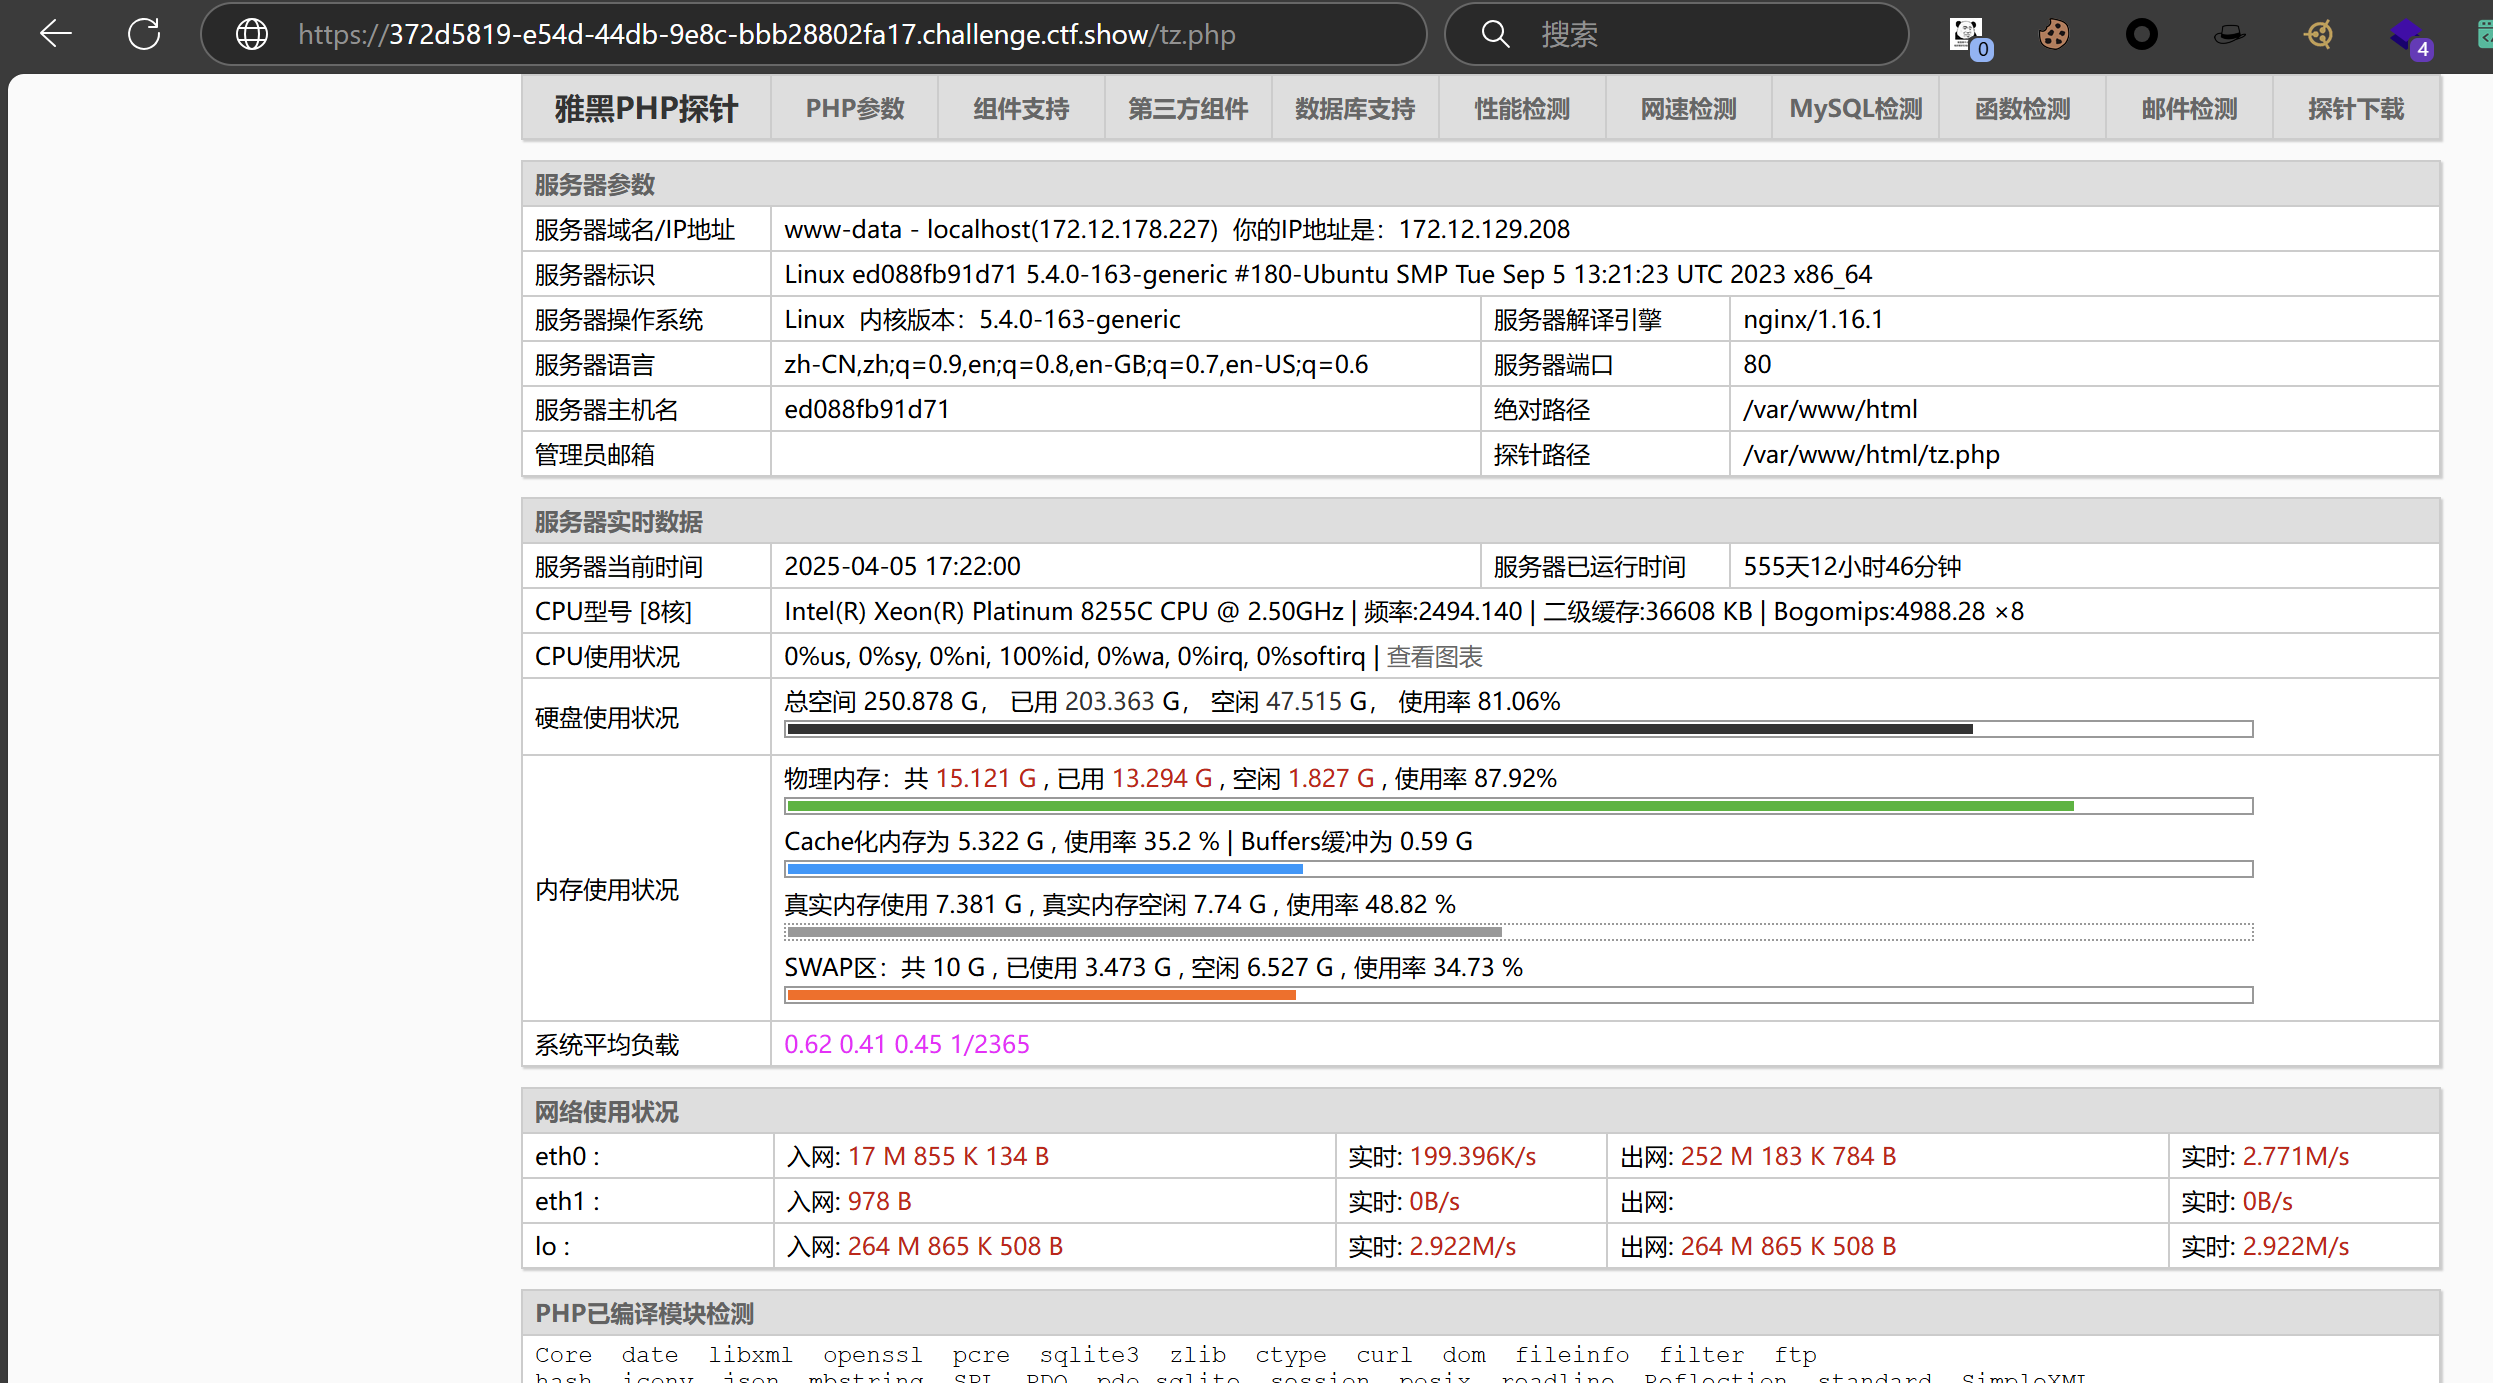Click the gold crosshair extension icon
The width and height of the screenshot is (2493, 1383).
[x=2317, y=35]
